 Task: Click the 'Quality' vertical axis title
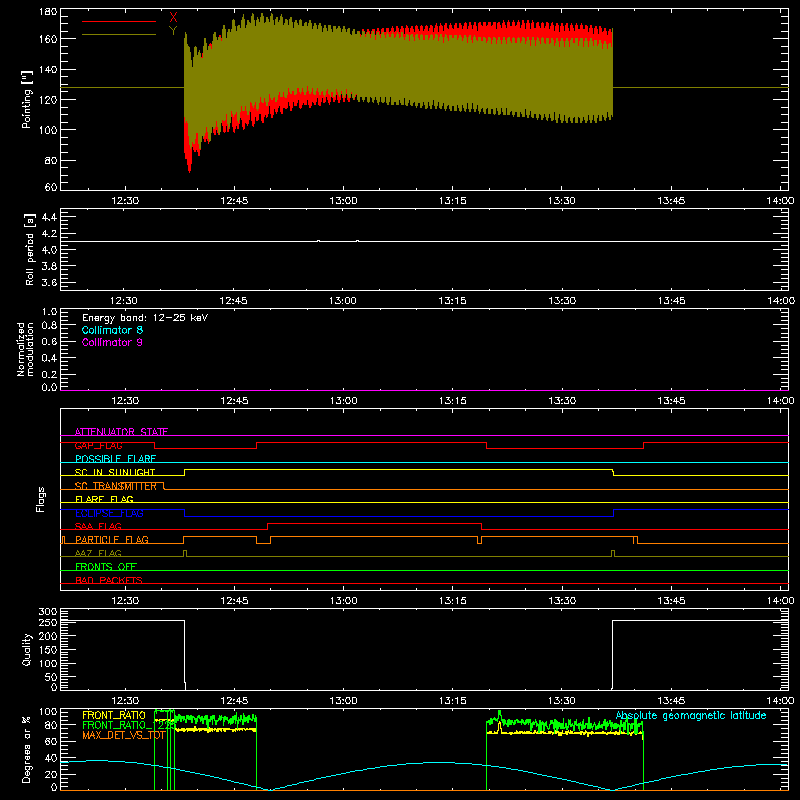(27, 649)
